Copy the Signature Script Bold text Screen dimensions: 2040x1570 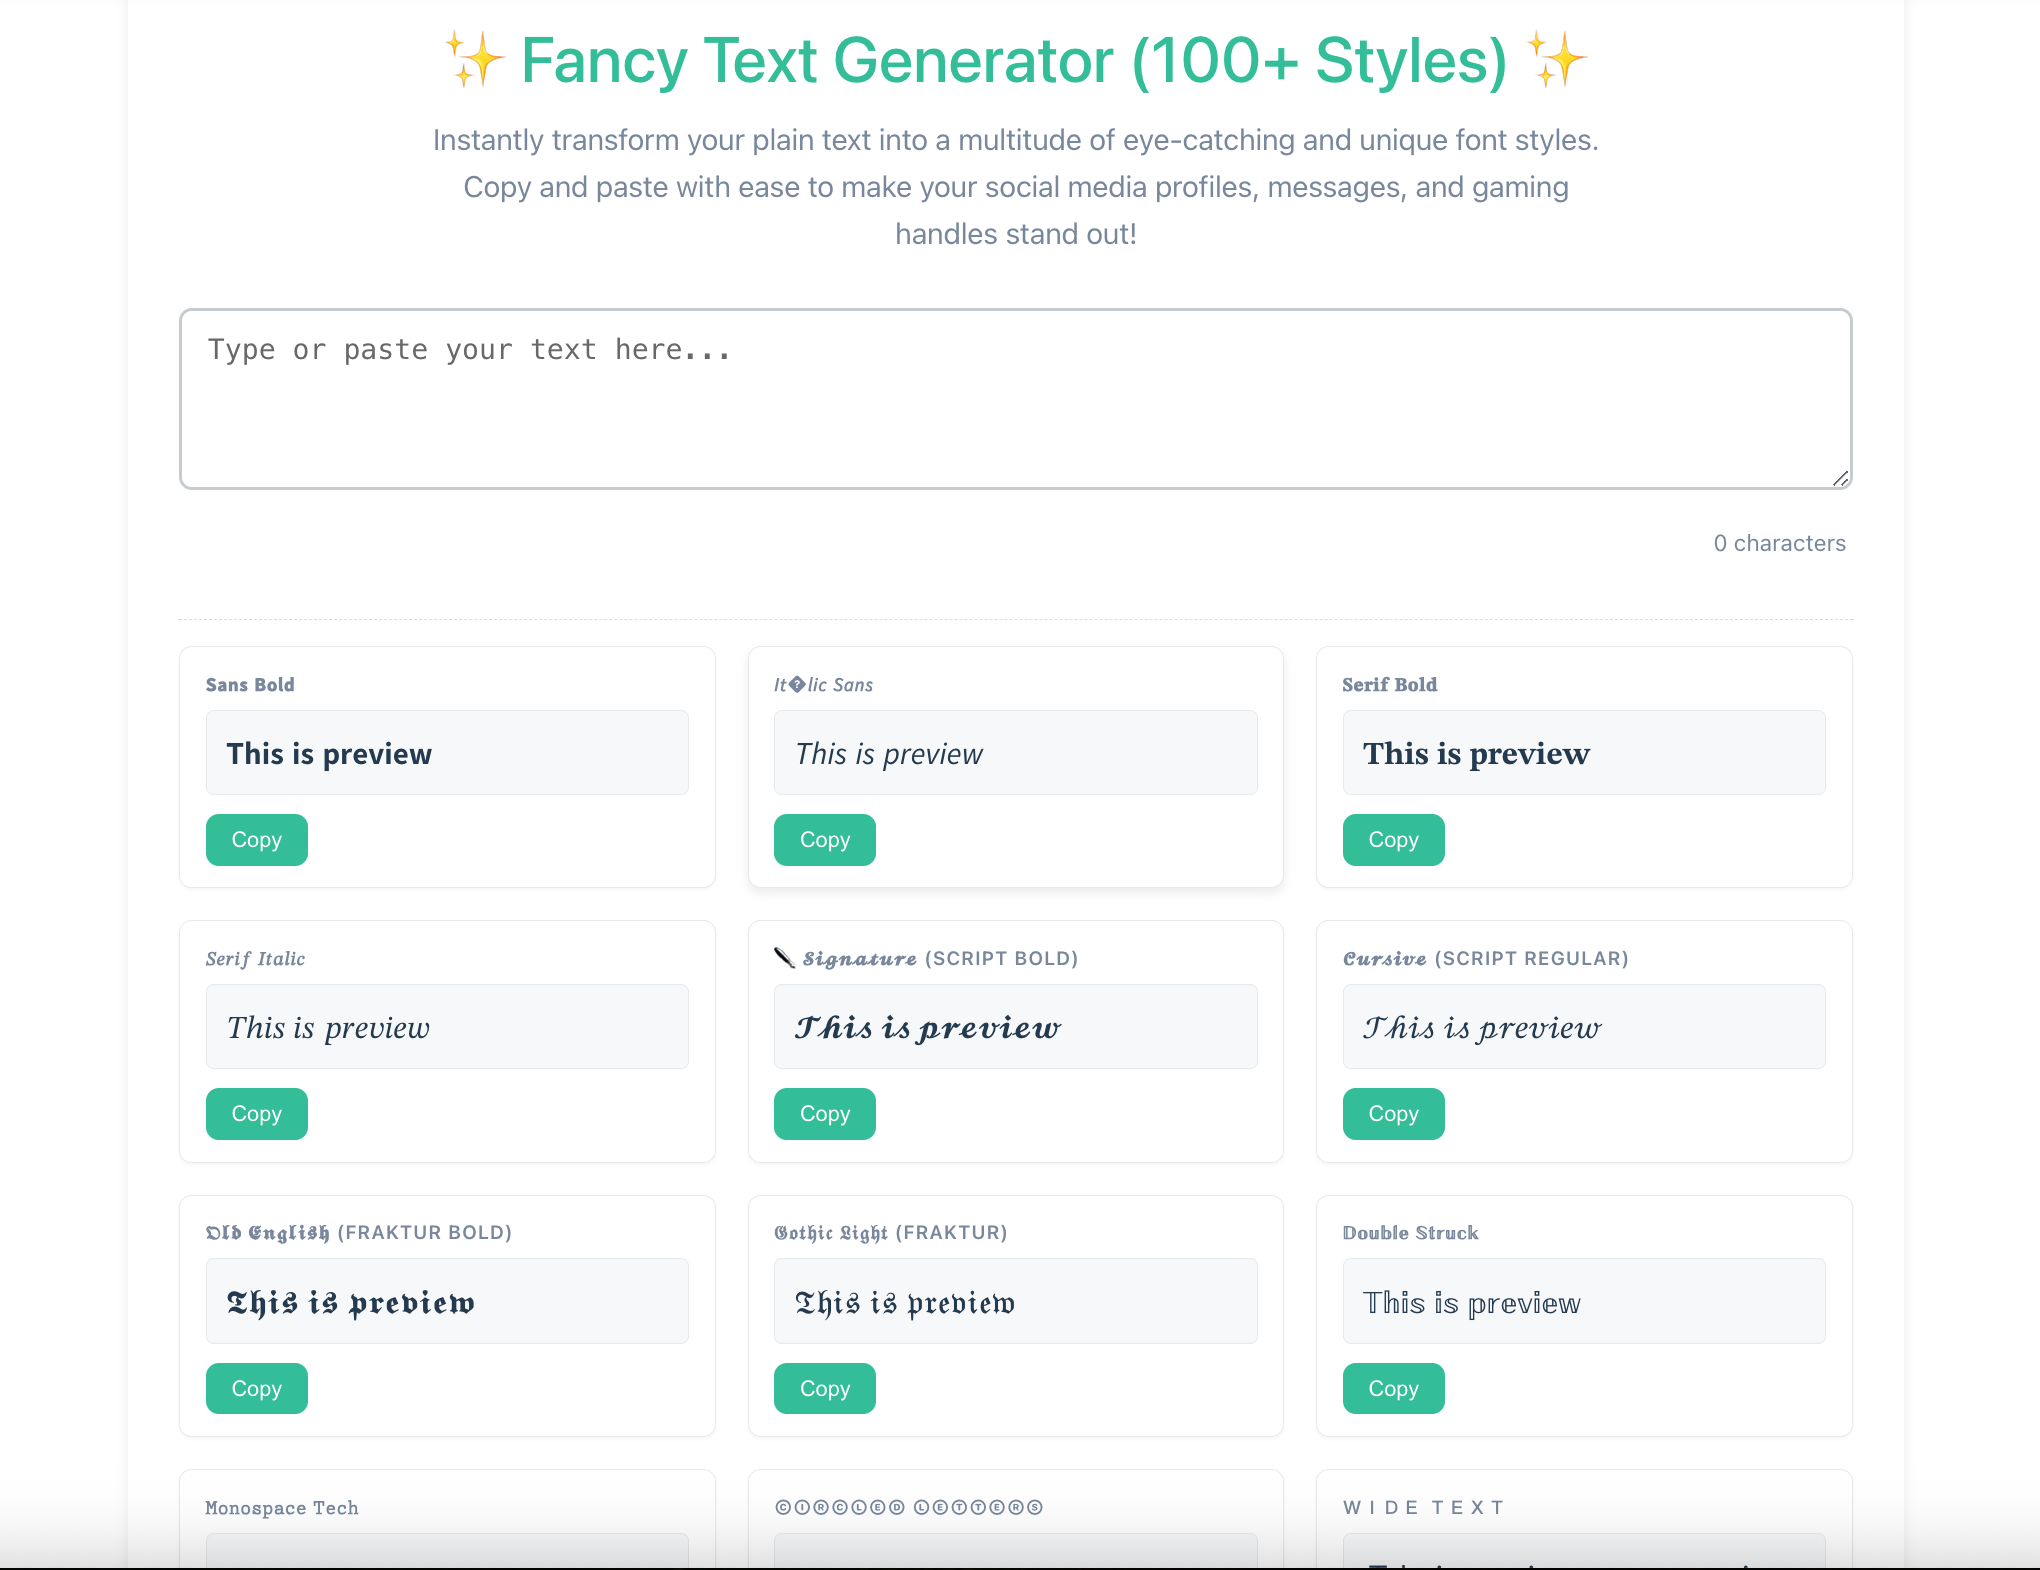824,1114
